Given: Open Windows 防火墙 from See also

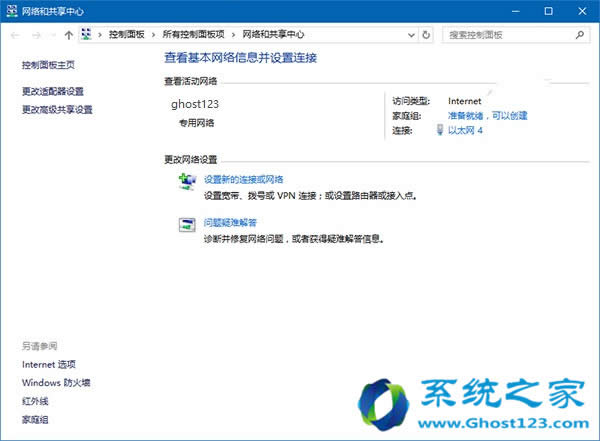Looking at the screenshot, I should coord(56,382).
